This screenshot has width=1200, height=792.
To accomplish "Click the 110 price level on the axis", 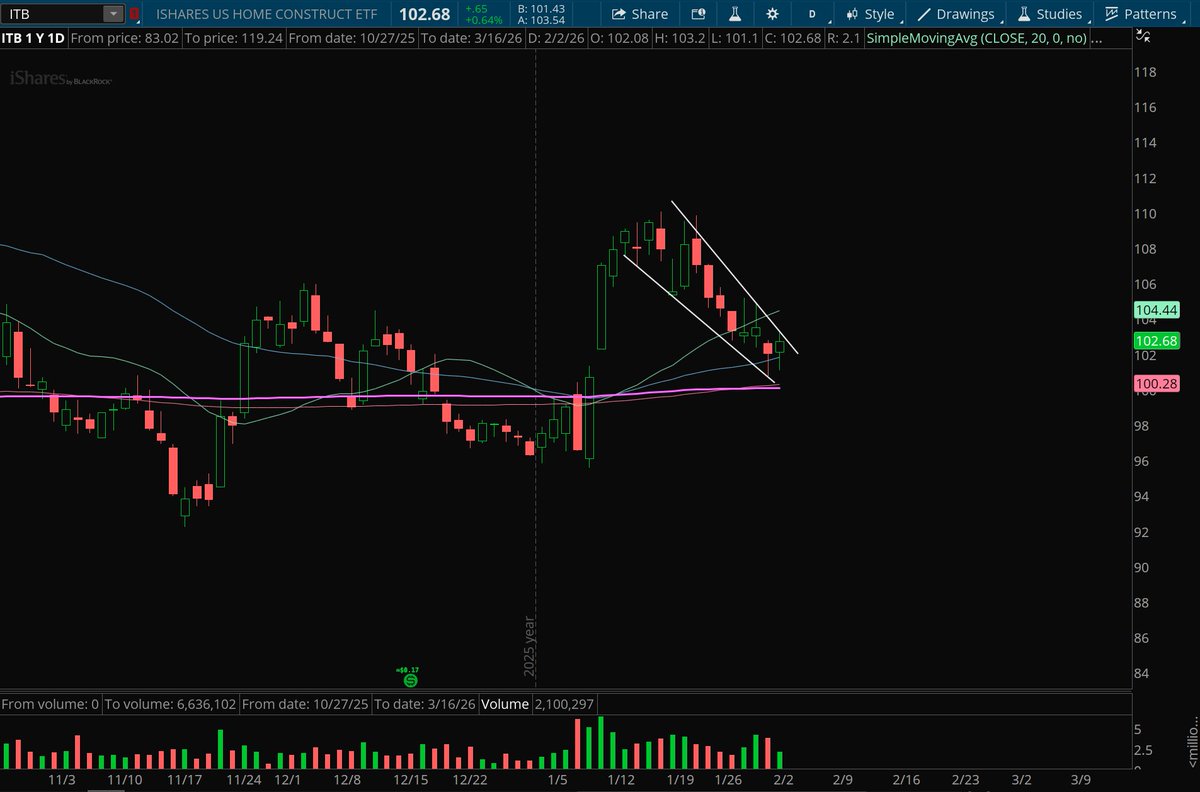I will point(1145,214).
